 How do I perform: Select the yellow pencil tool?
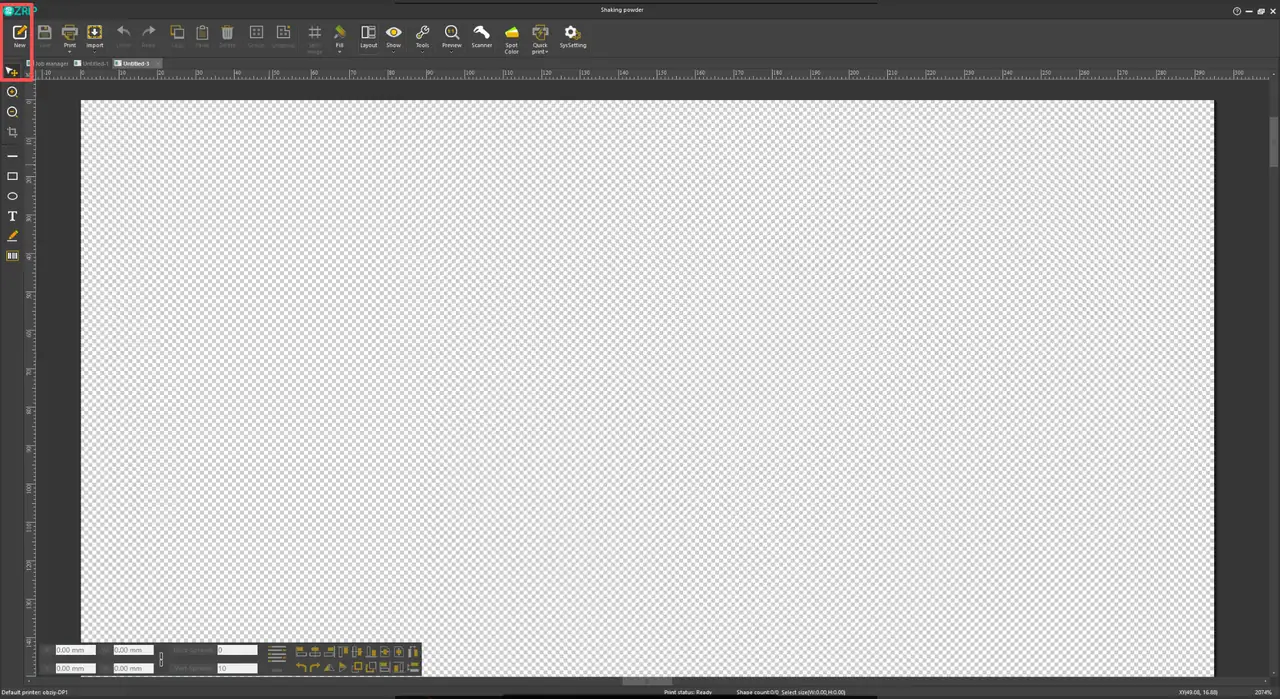(12, 236)
